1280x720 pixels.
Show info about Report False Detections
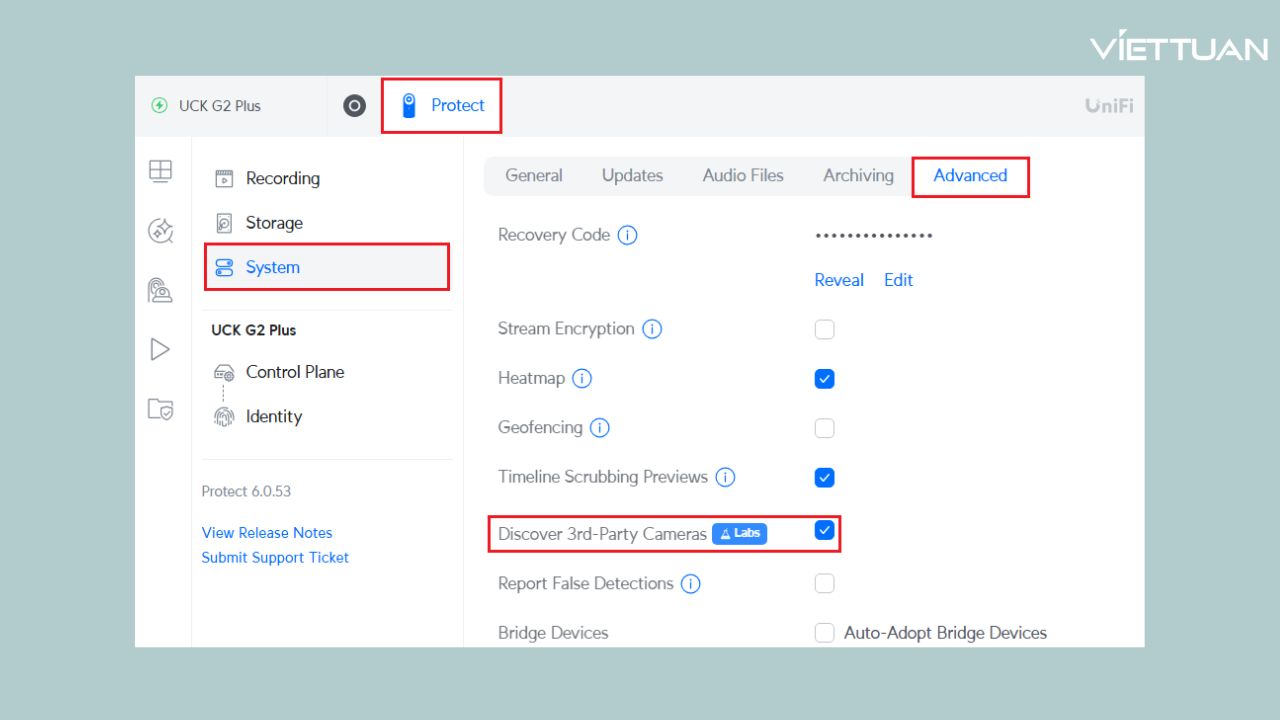point(690,584)
